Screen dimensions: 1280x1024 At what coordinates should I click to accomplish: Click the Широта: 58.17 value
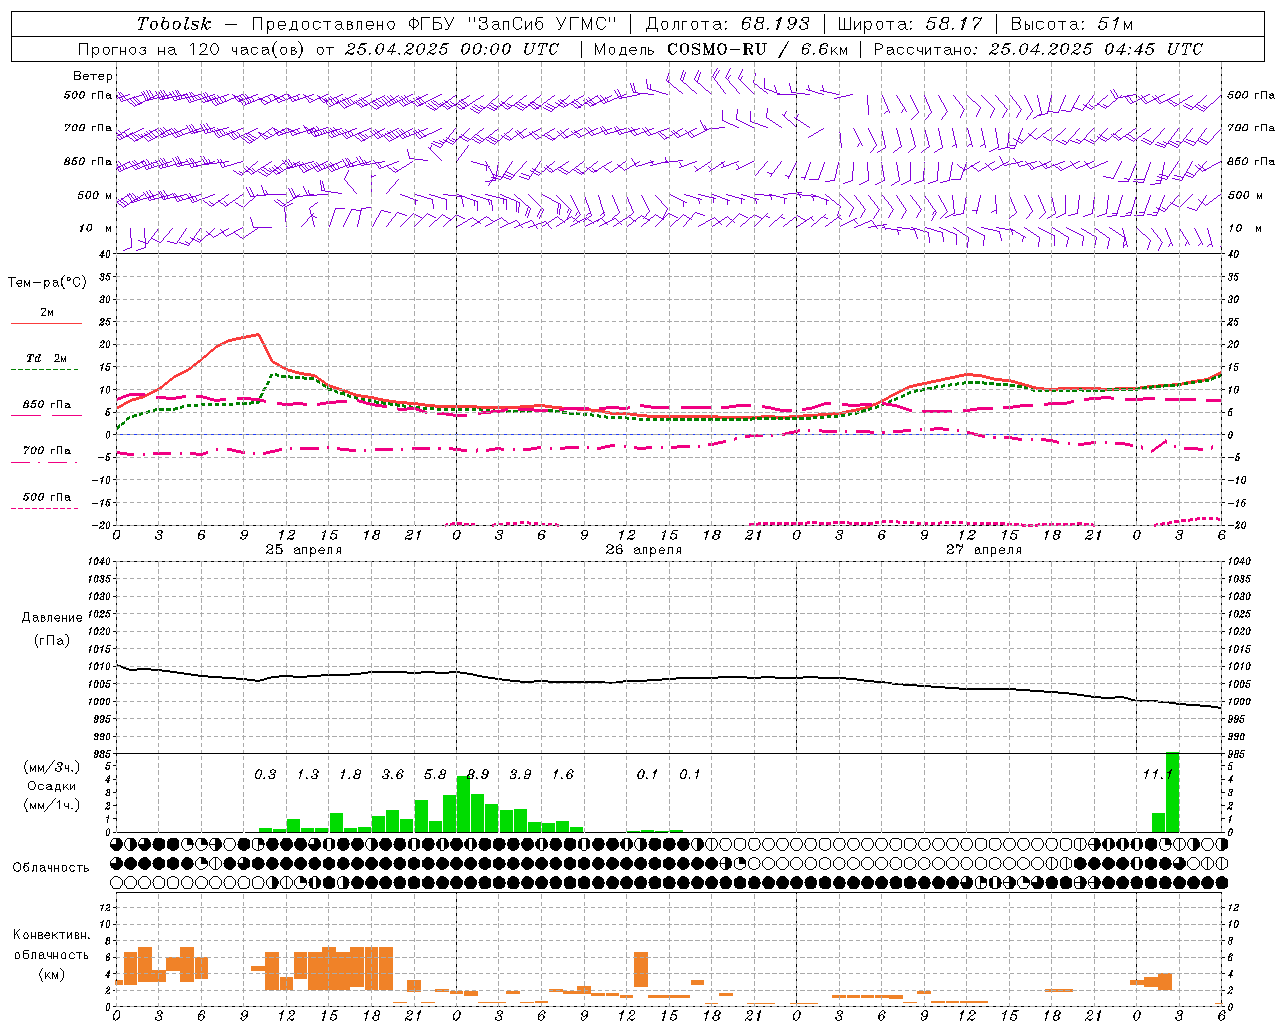910,24
